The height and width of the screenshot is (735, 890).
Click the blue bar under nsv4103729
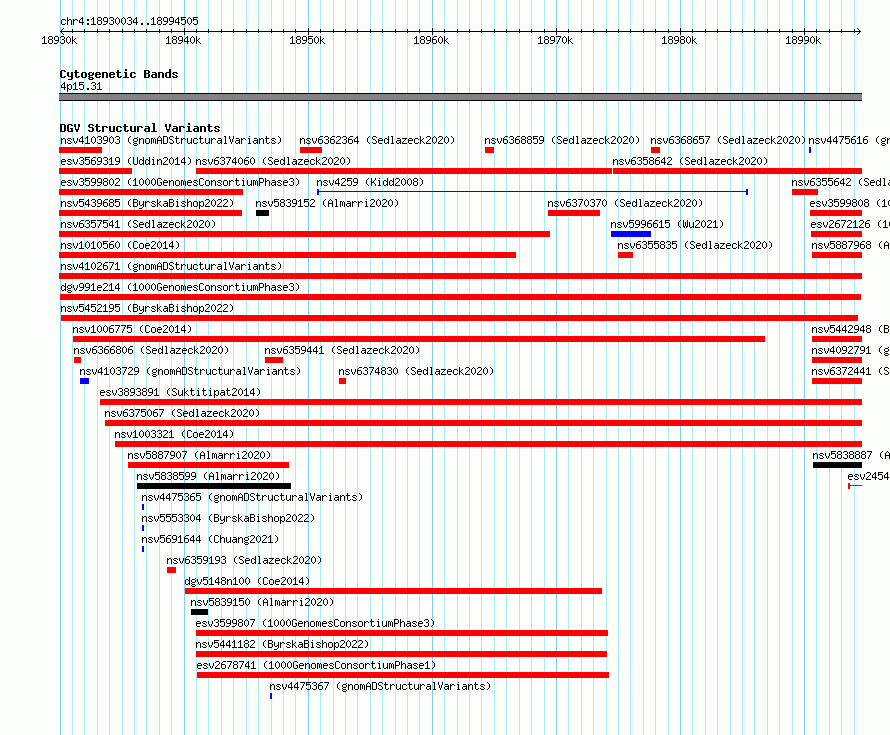85,381
